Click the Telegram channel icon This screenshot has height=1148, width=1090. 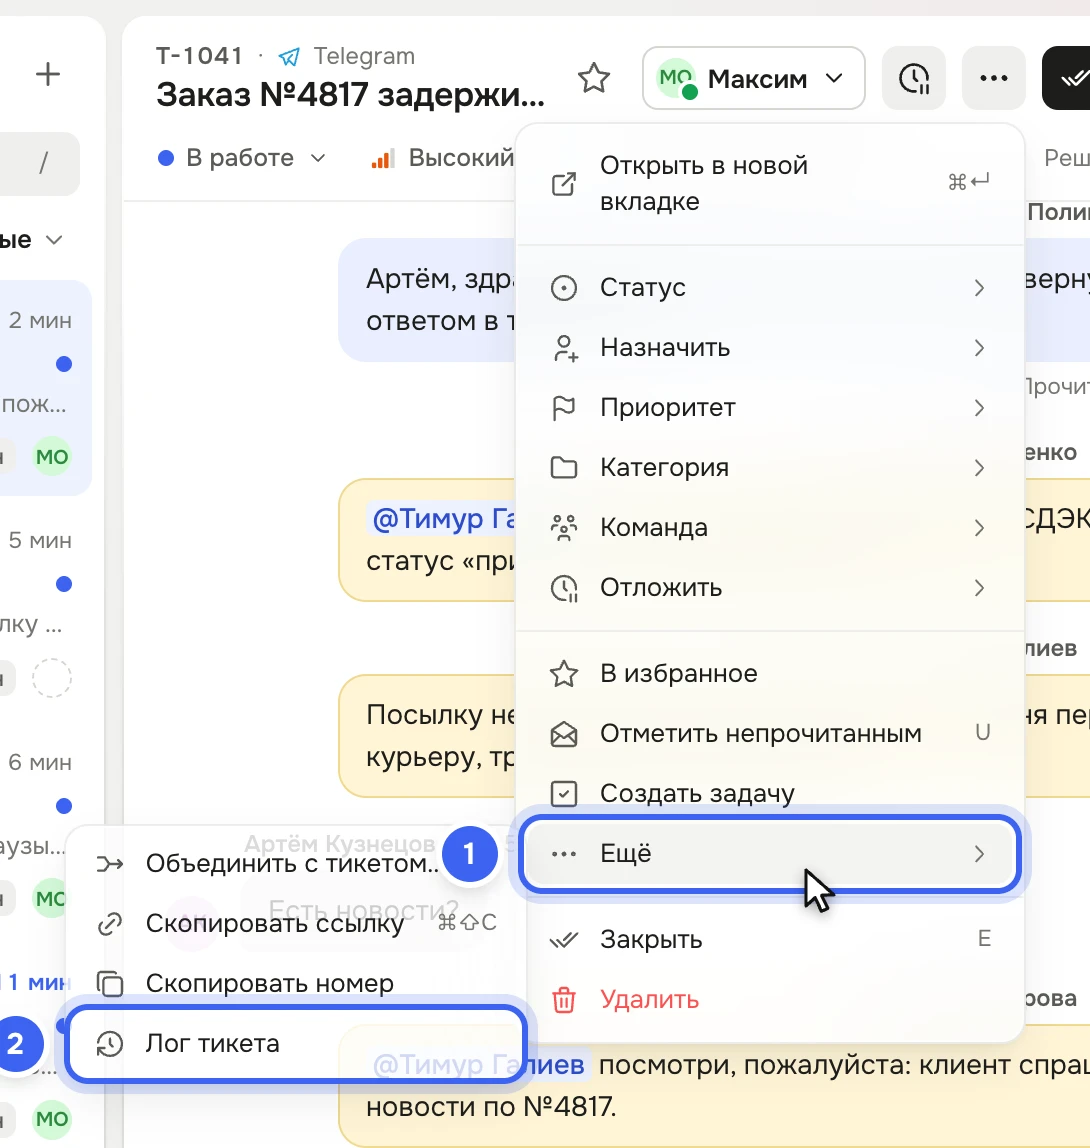[x=290, y=56]
